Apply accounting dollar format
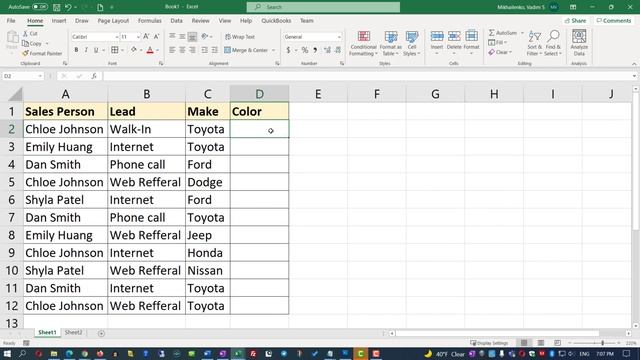The width and height of the screenshot is (640, 360). coord(288,50)
